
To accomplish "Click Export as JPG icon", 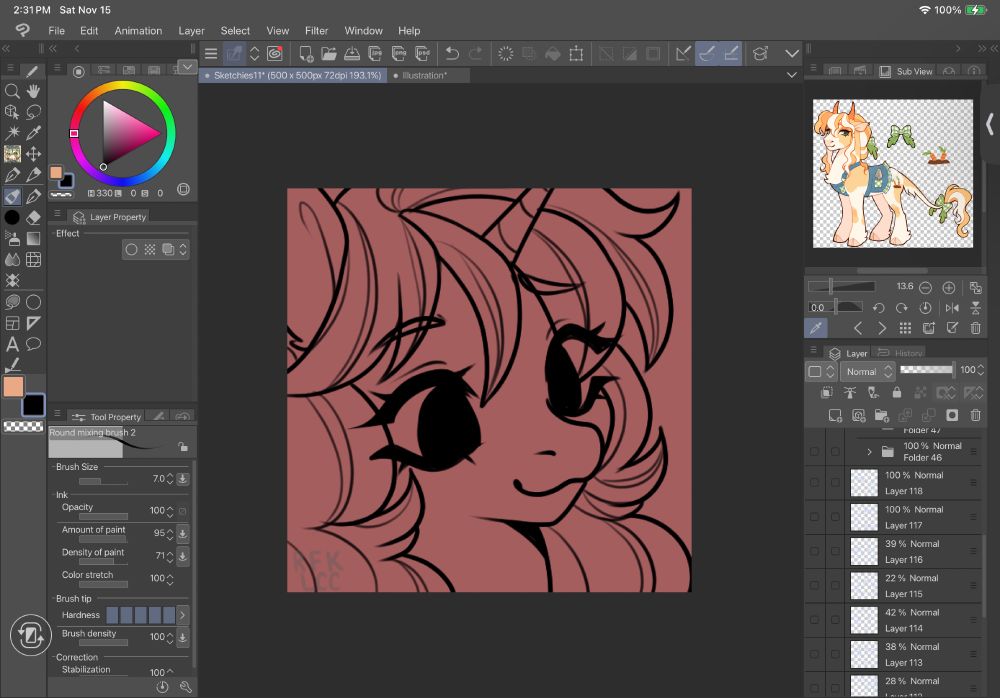I will (375, 54).
